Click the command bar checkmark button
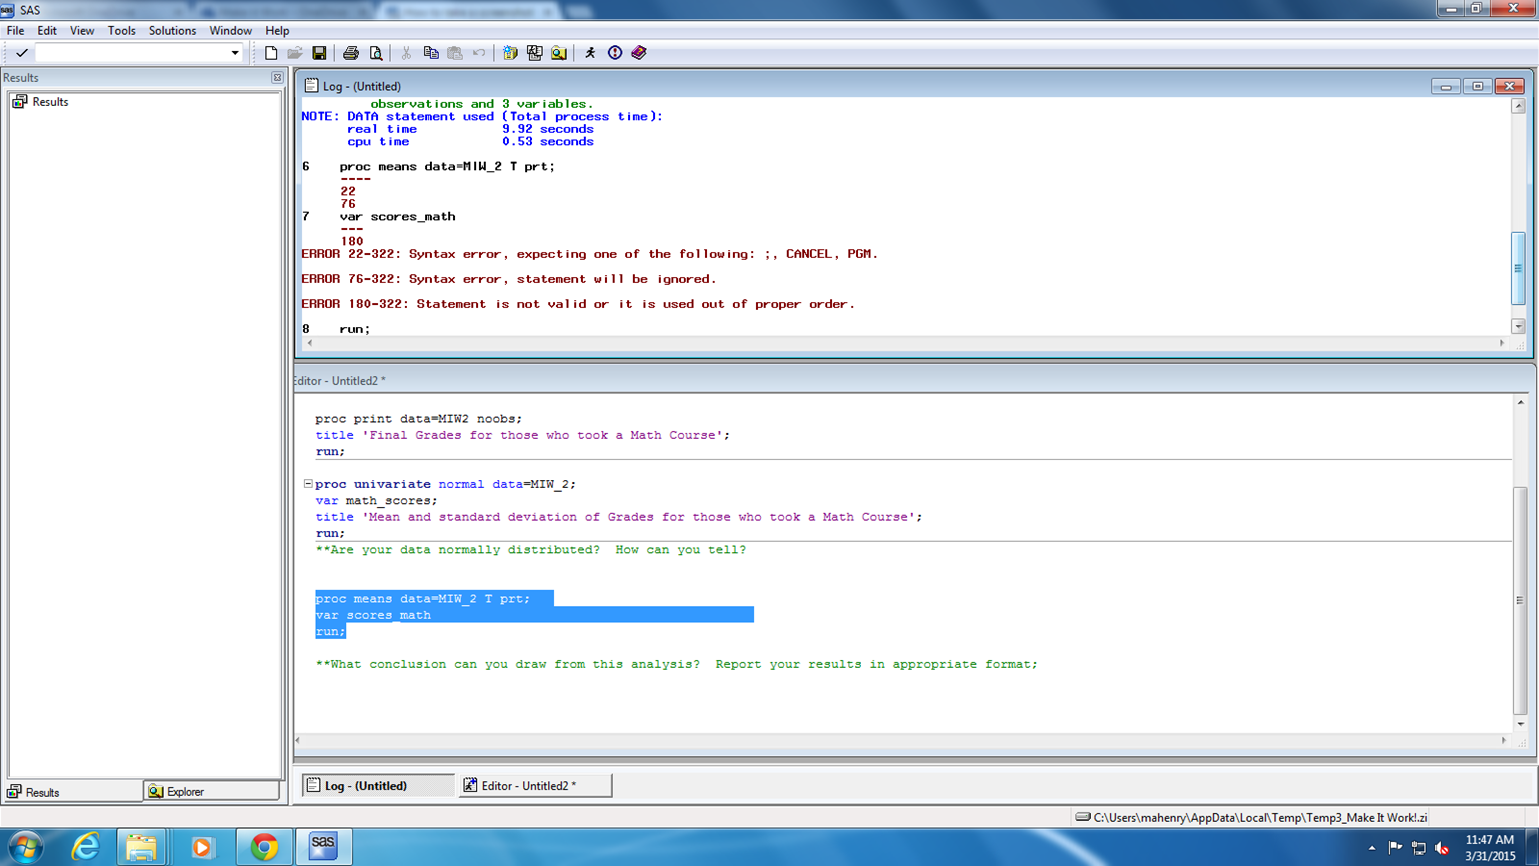The width and height of the screenshot is (1539, 866). [21, 53]
